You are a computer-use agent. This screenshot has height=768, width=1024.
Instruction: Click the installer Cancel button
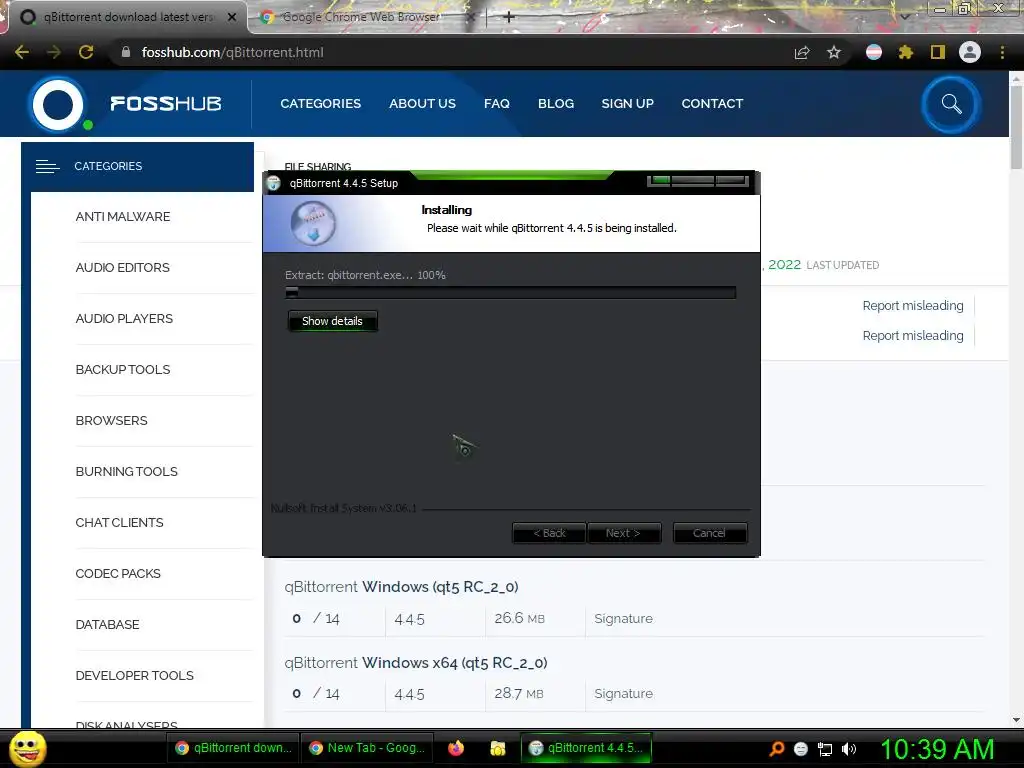(x=709, y=533)
